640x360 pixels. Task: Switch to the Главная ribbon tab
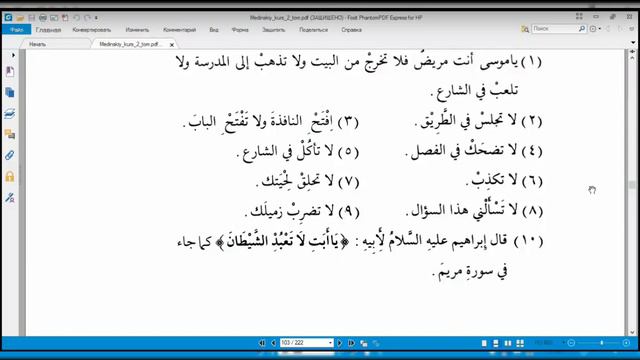click(x=48, y=30)
